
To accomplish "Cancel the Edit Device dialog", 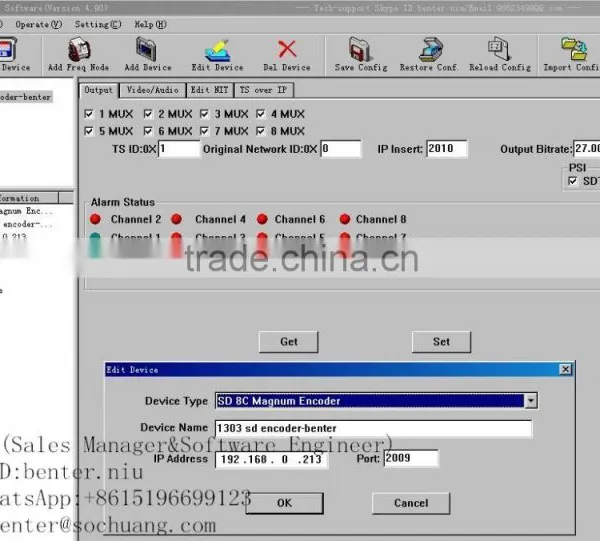I will [x=411, y=503].
